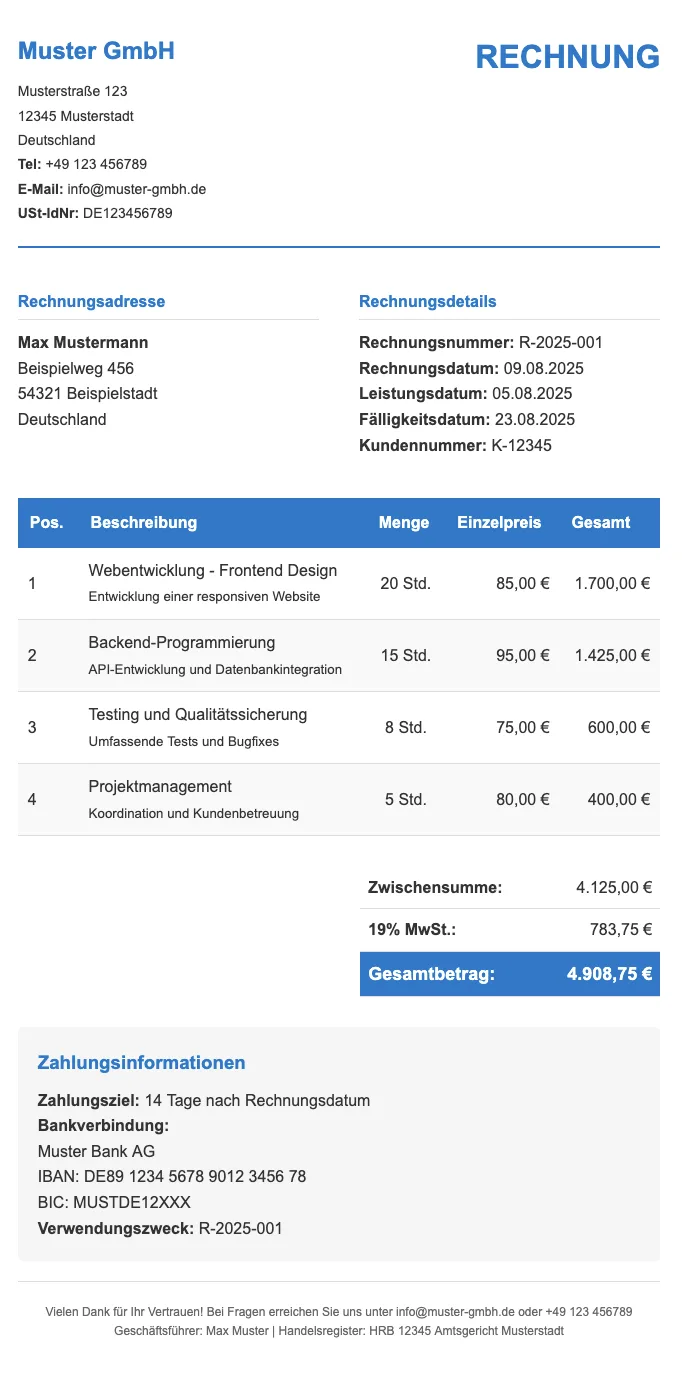Select the Backend-Programmierung line item

339,655
